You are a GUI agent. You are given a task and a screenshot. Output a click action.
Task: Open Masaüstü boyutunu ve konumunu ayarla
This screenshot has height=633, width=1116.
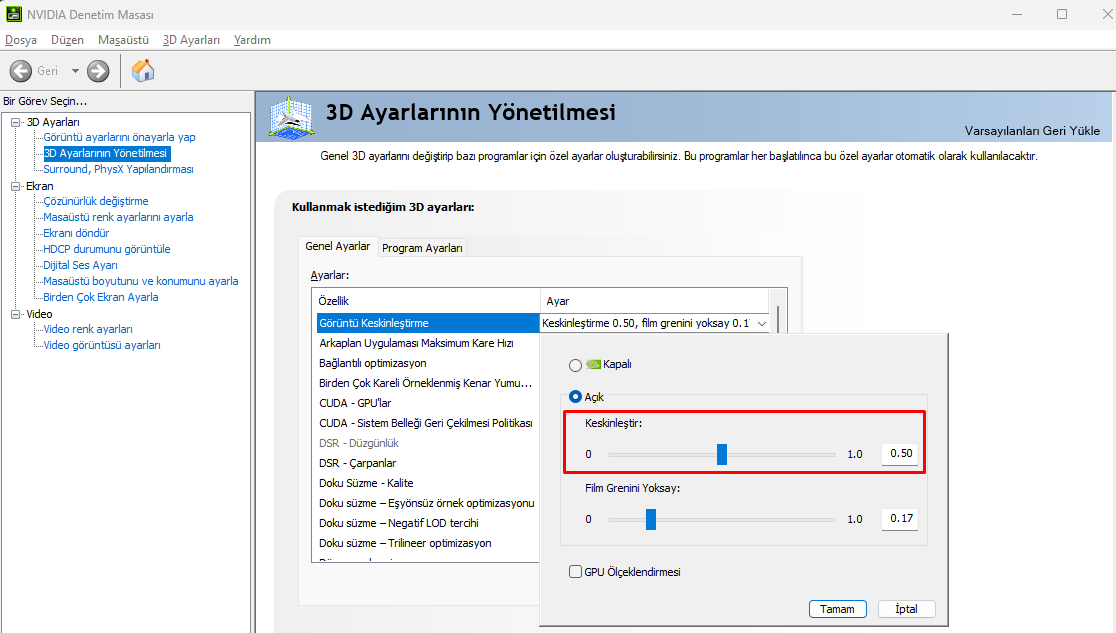pos(140,281)
